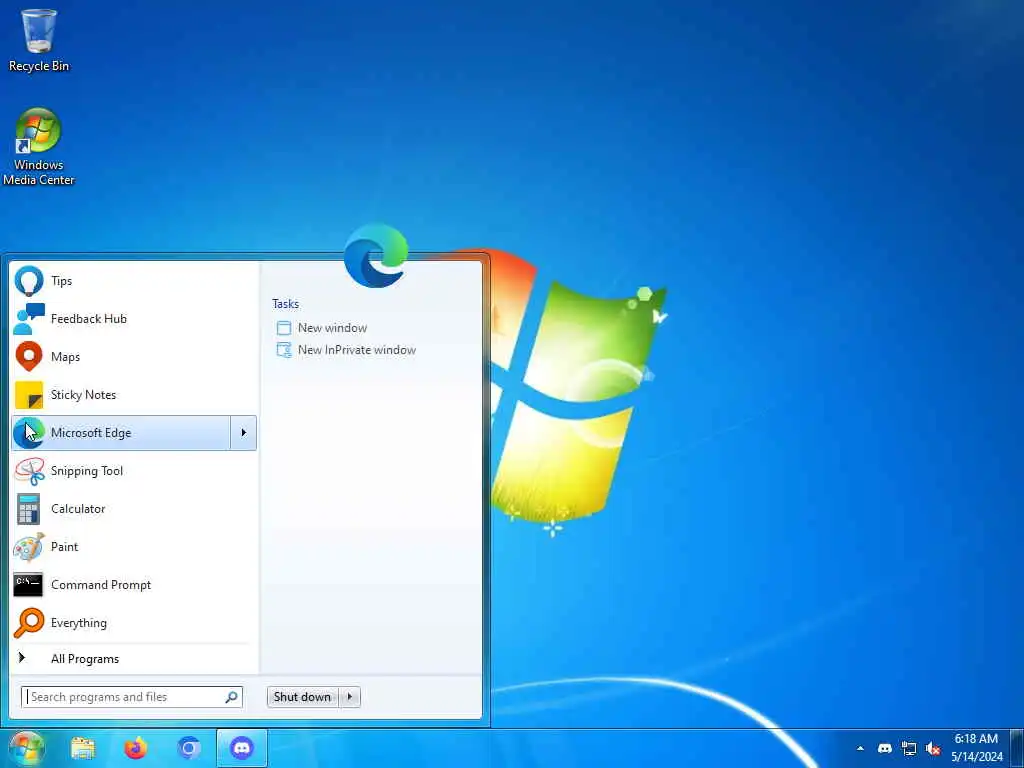
Task: Open Firefox from taskbar
Action: click(136, 748)
